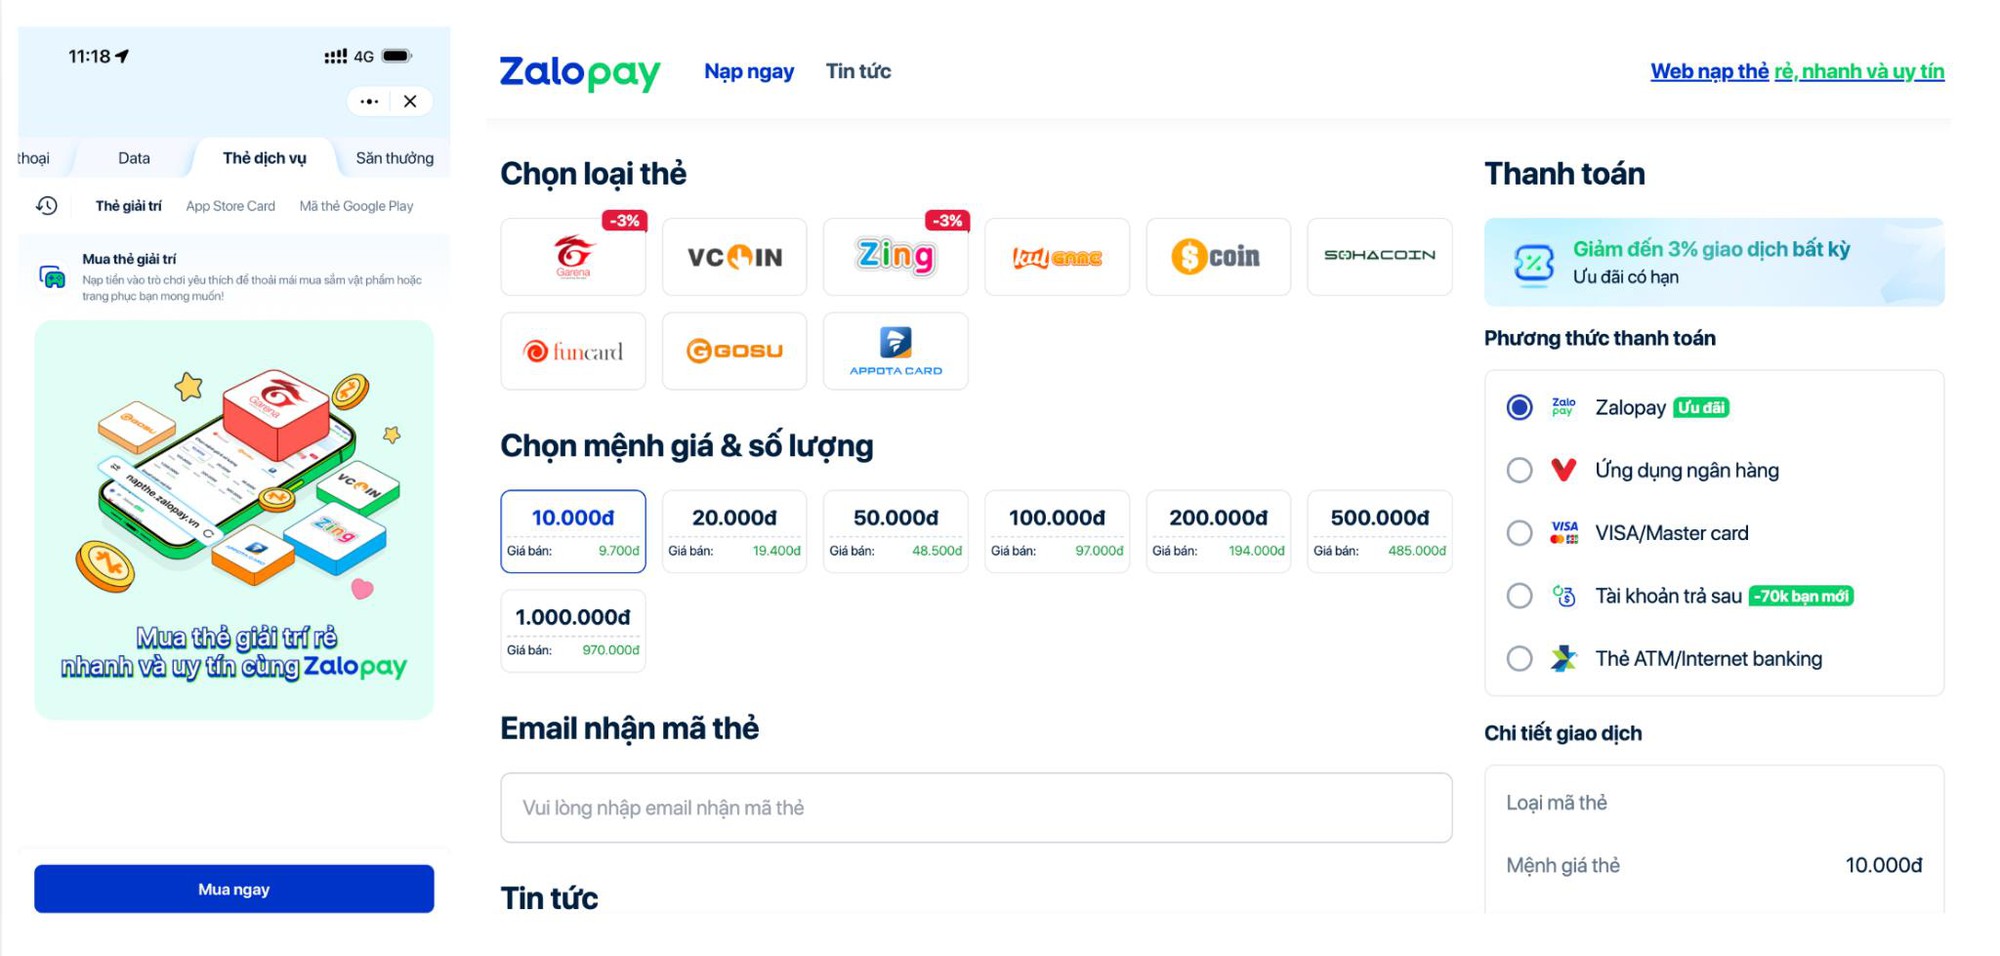Select the 50.000đ denomination

click(895, 531)
